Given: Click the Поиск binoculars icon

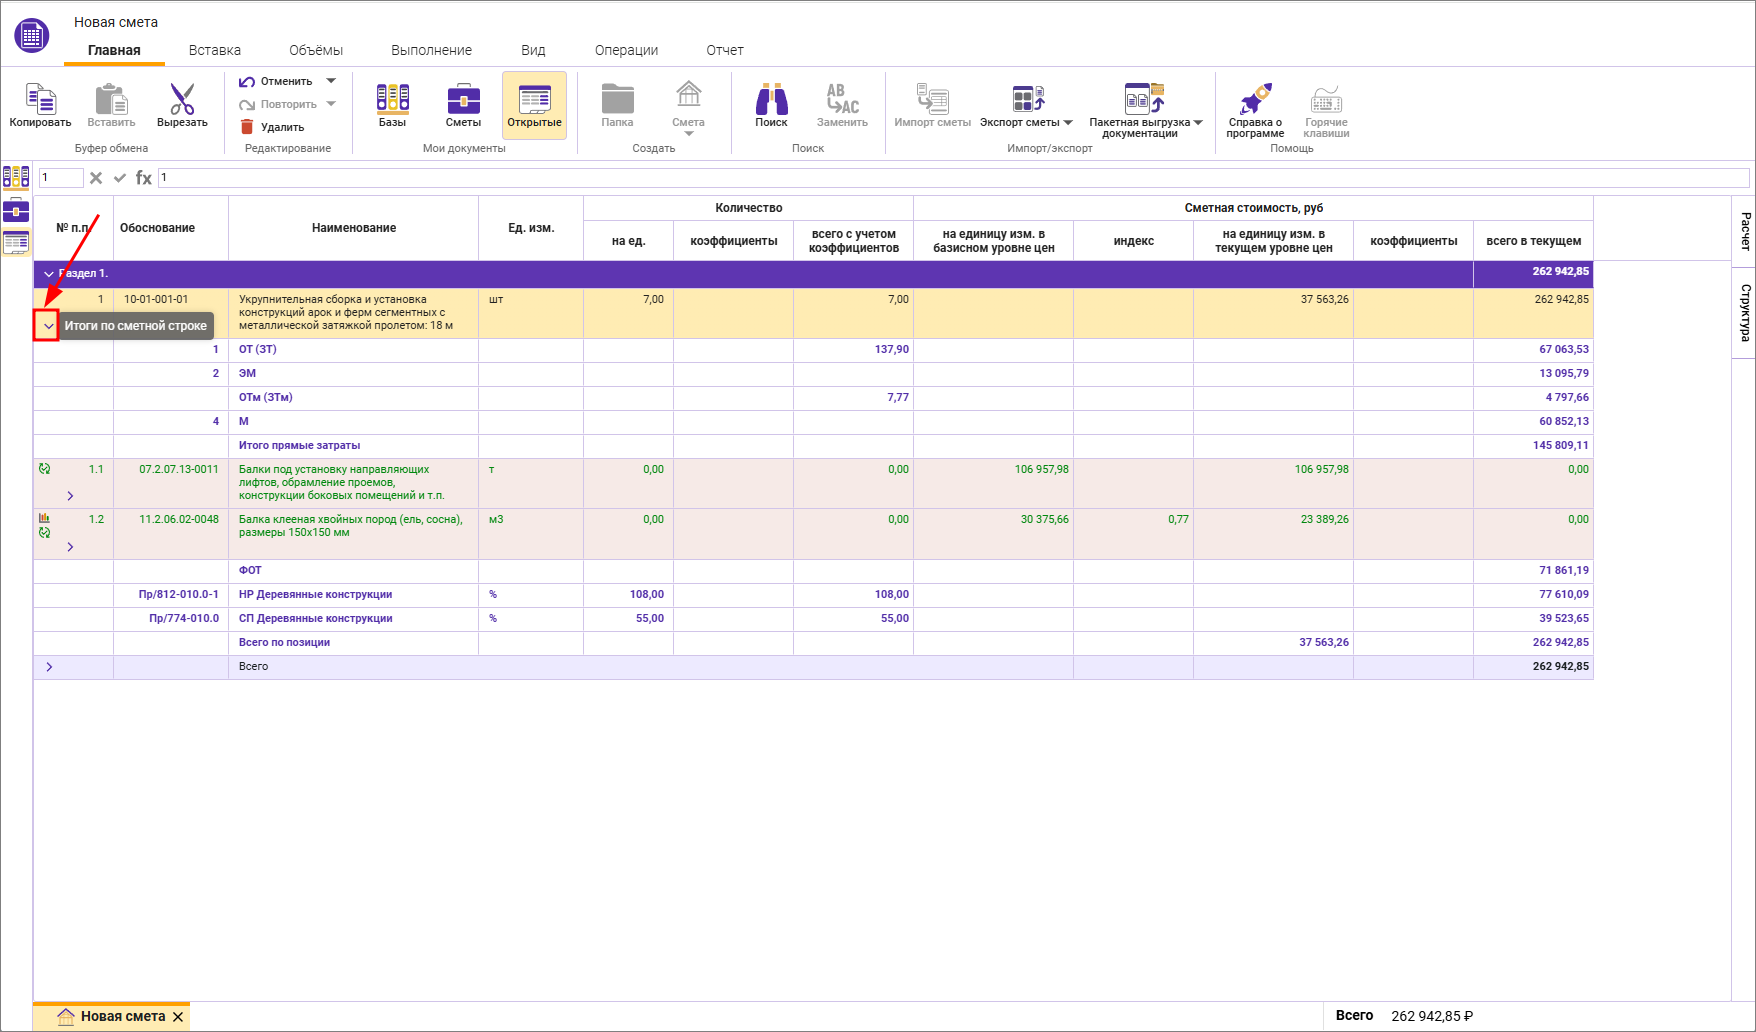Looking at the screenshot, I should [771, 100].
